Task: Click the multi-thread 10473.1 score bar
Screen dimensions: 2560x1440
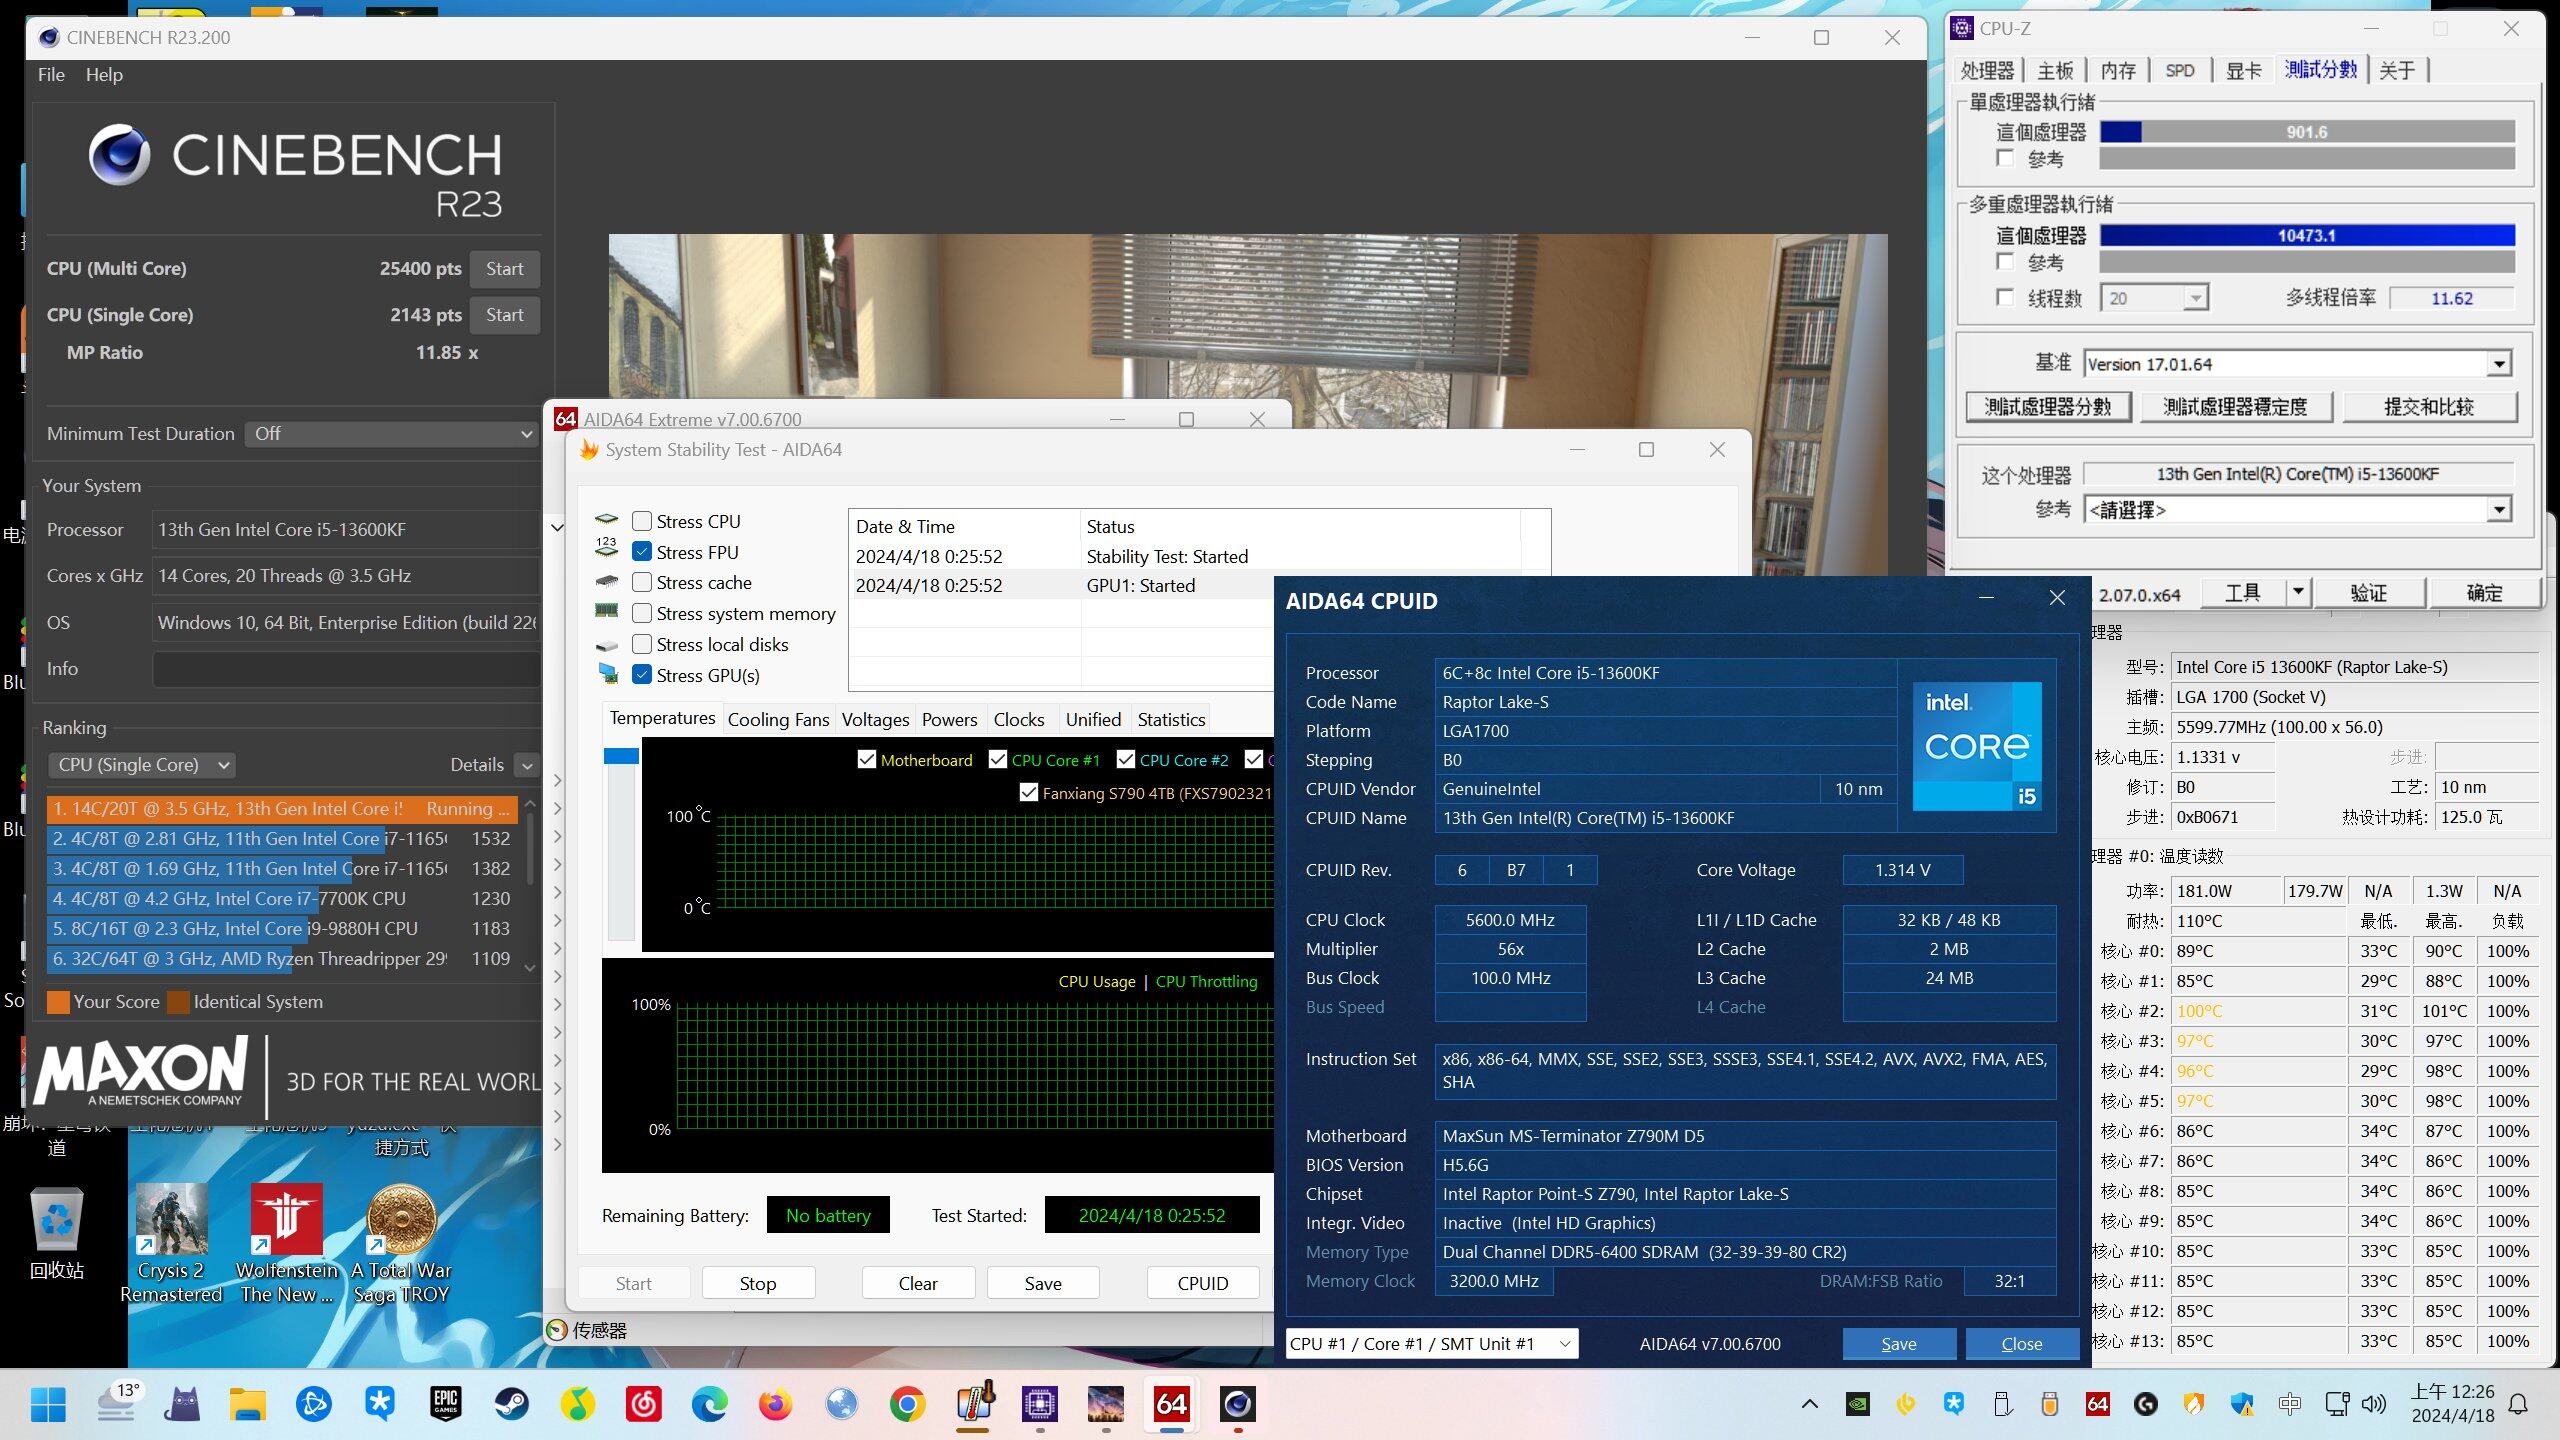Action: coord(2307,236)
